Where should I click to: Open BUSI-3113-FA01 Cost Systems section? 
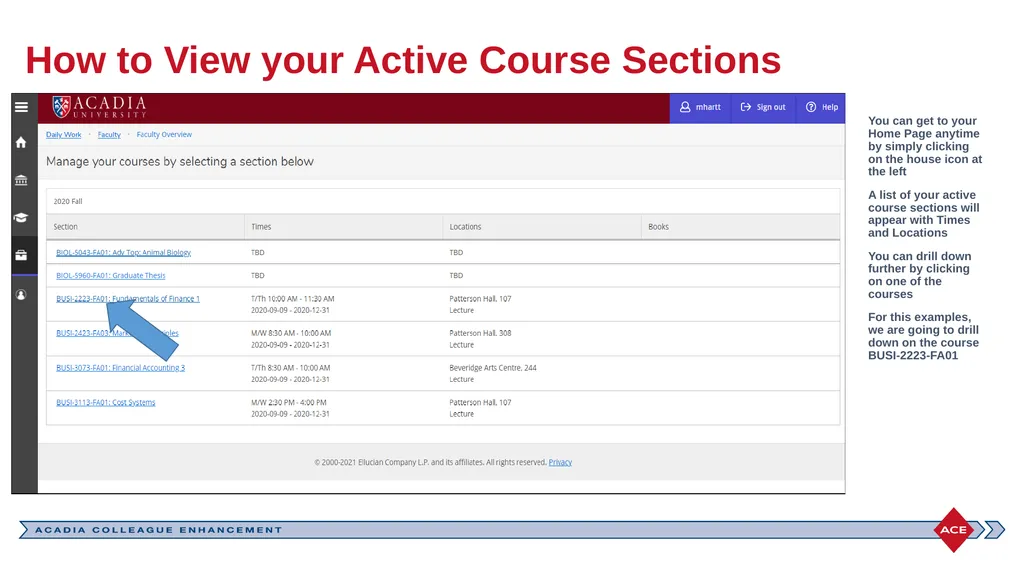pos(105,402)
